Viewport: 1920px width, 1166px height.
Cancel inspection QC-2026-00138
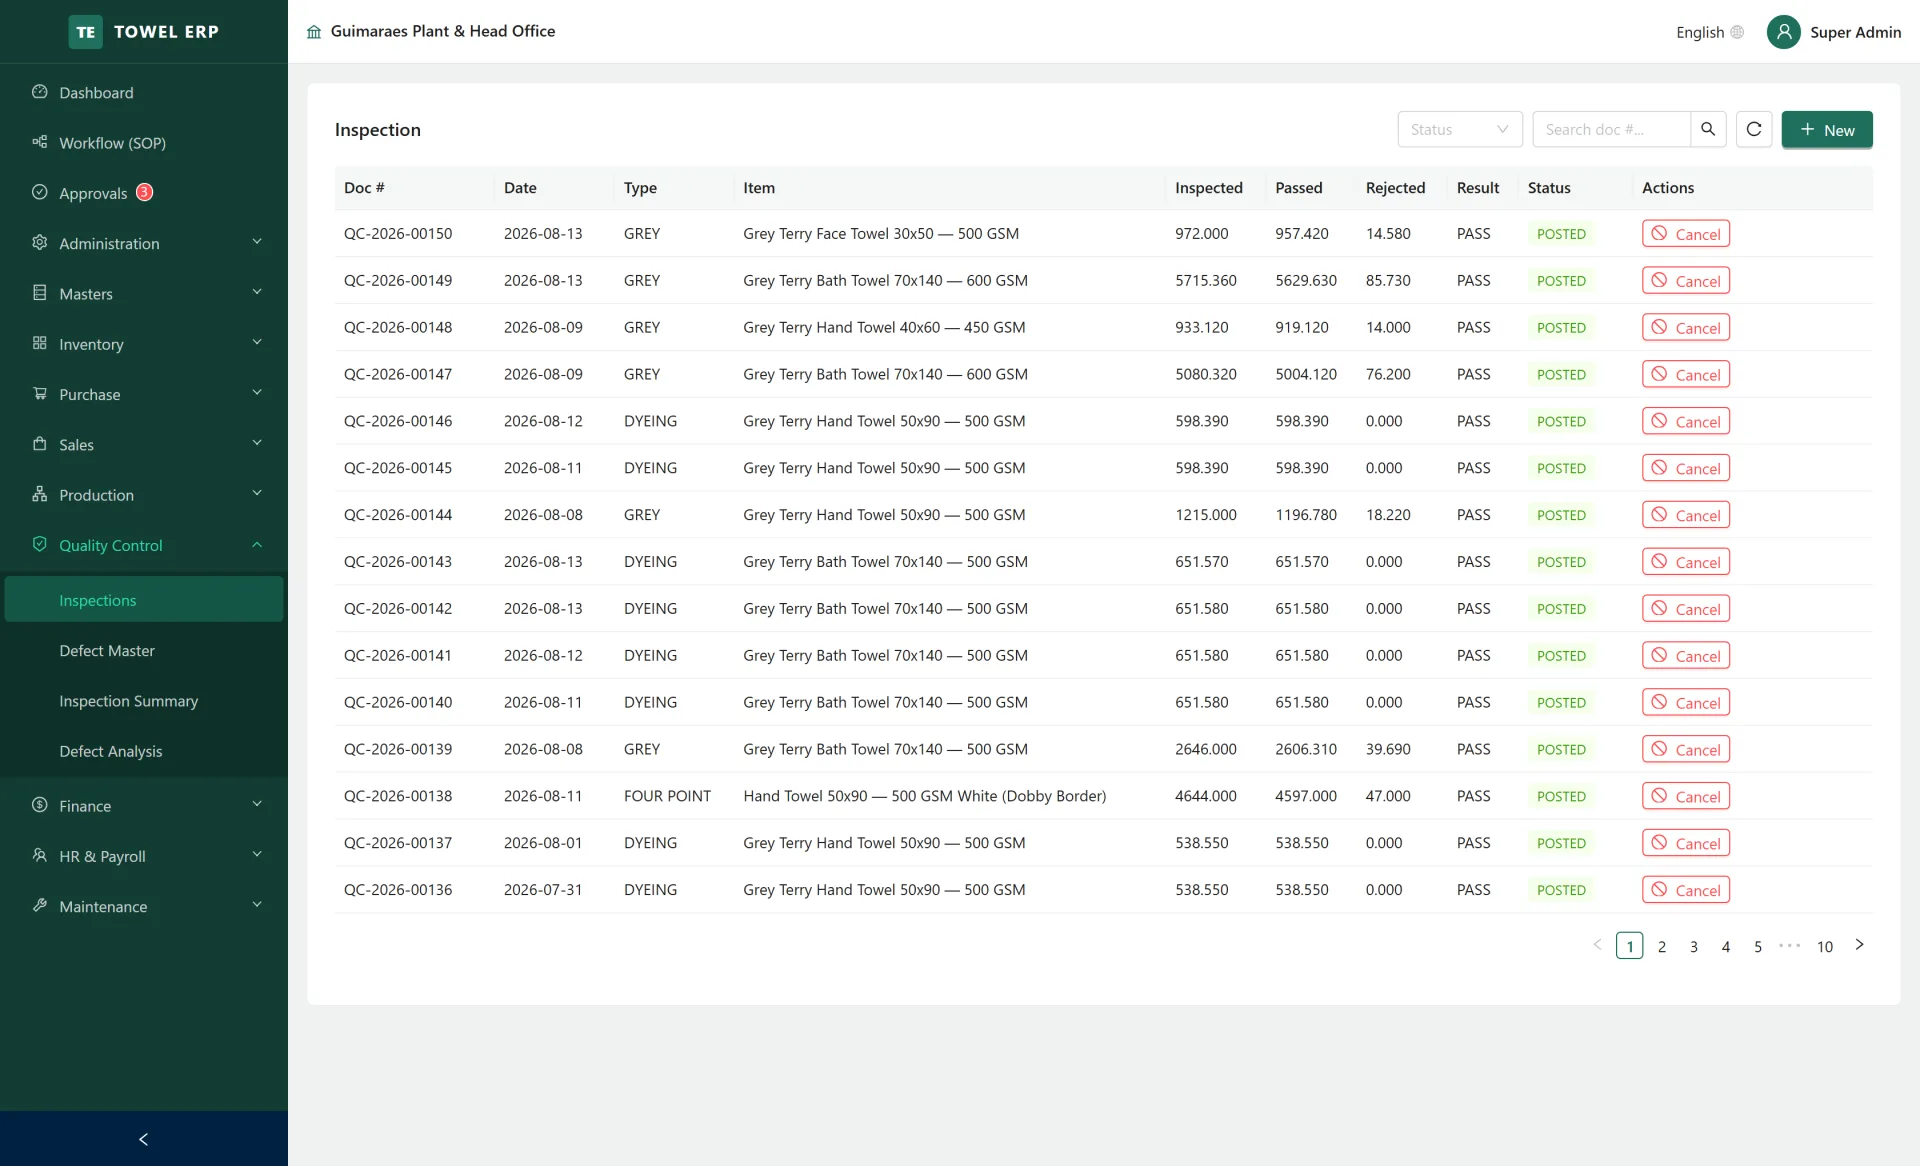point(1686,796)
